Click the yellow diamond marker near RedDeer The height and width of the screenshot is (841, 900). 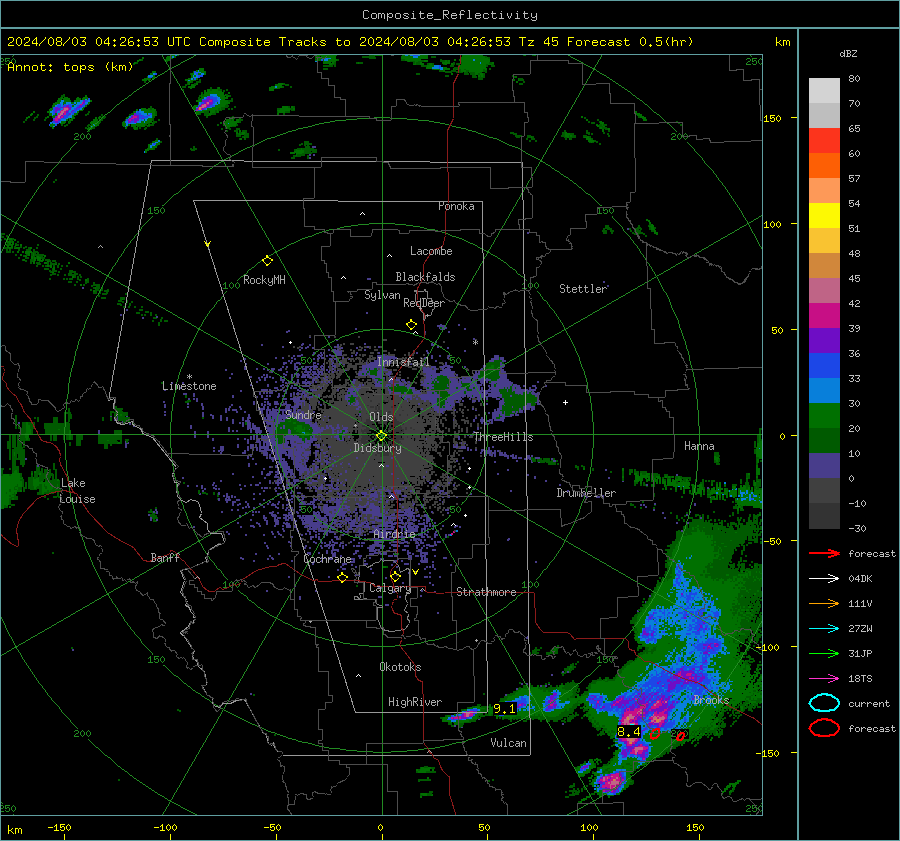tap(411, 325)
